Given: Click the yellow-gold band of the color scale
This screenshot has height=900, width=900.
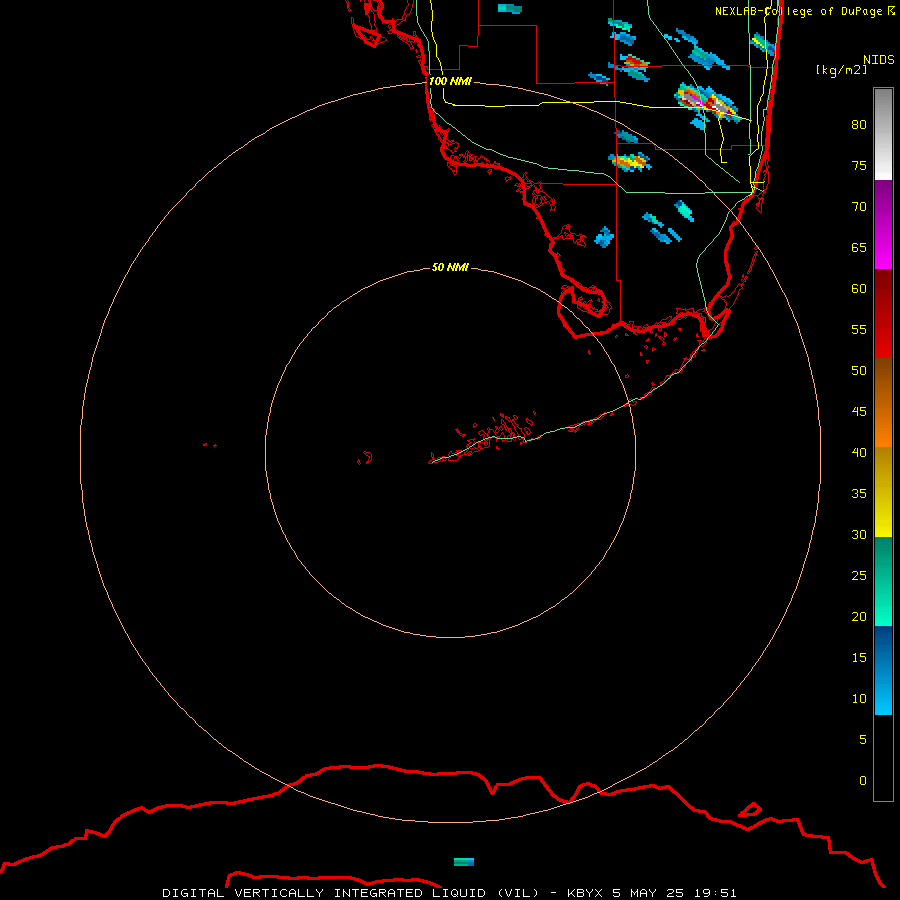Looking at the screenshot, I should point(883,492).
